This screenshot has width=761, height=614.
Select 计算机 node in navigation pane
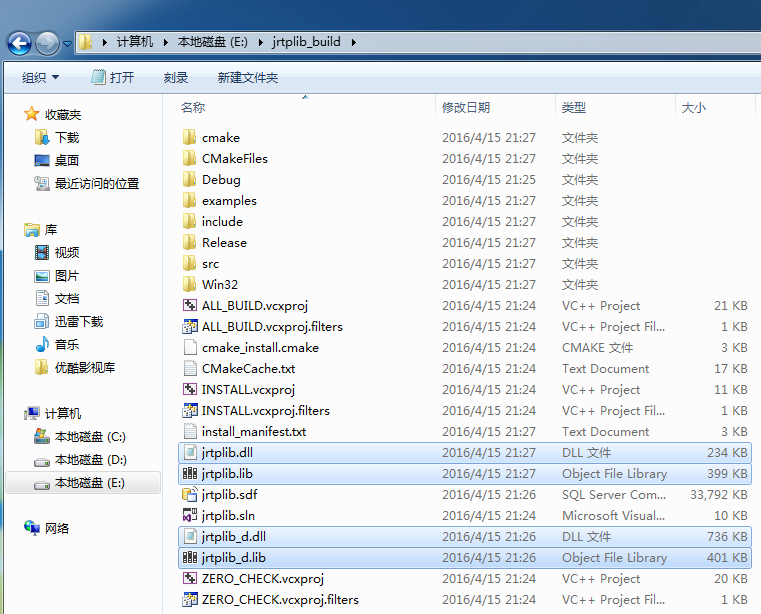53,413
